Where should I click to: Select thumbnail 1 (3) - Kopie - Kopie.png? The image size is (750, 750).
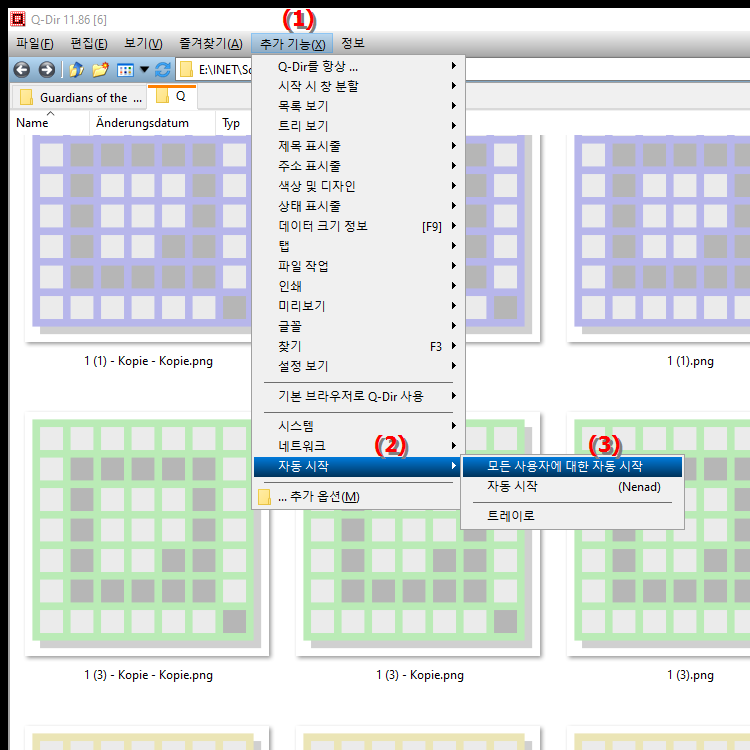(146, 534)
